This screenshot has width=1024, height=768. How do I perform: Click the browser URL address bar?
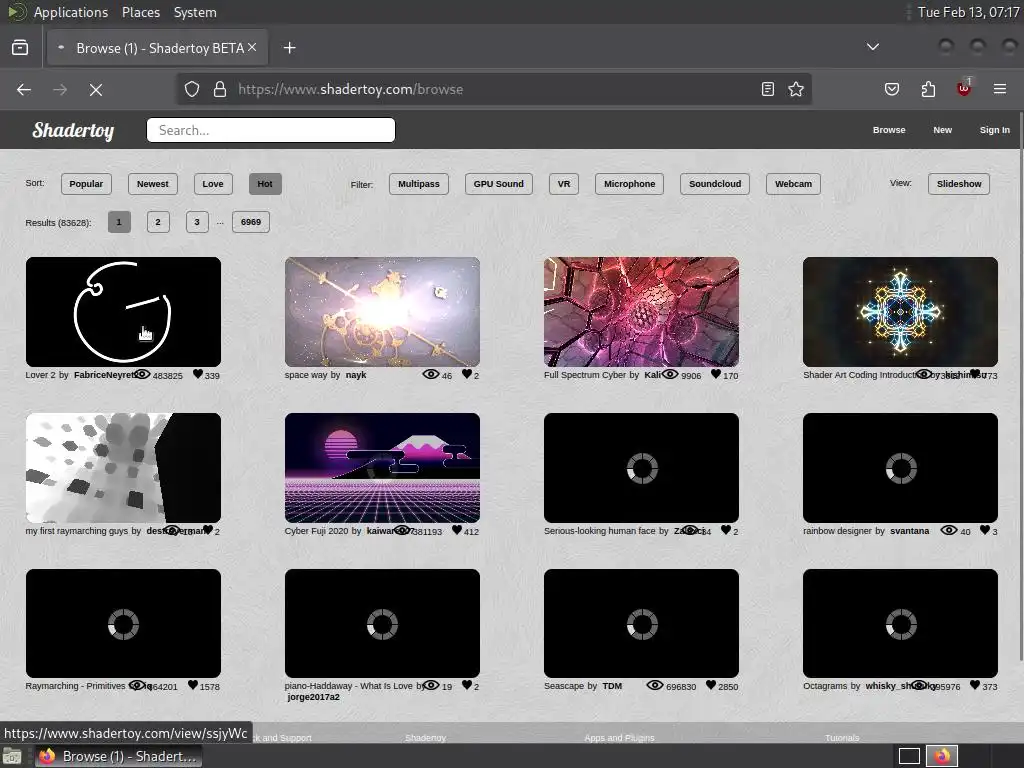coord(493,89)
